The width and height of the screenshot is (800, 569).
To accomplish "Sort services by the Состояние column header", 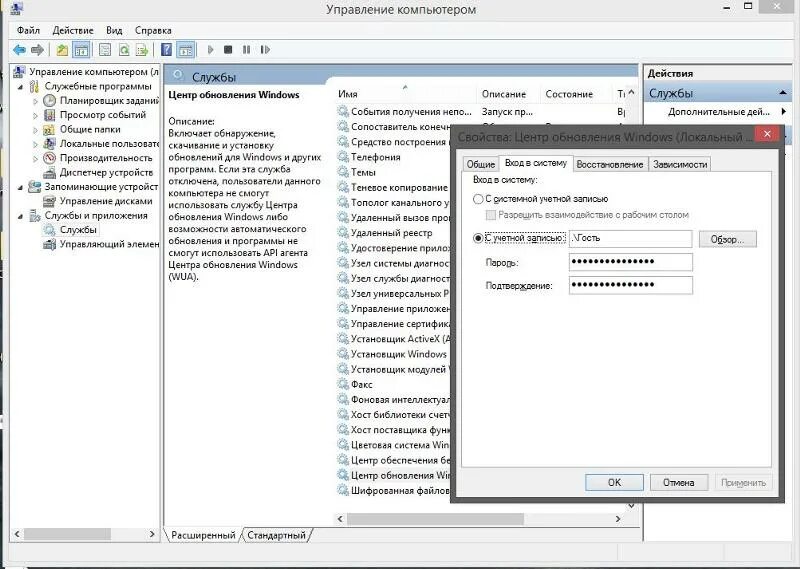I will coord(576,94).
